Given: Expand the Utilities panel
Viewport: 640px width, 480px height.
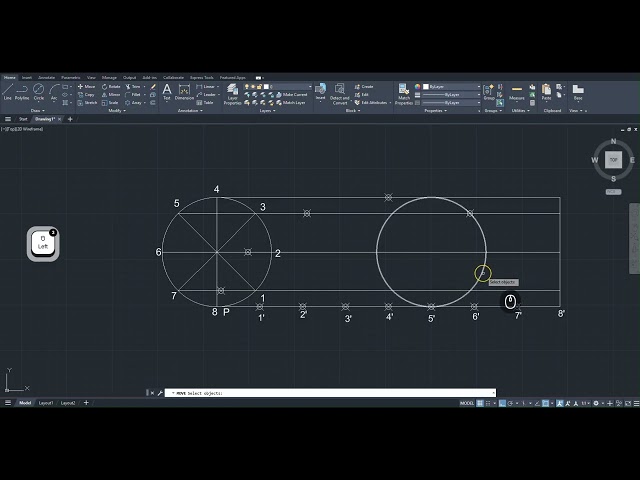Looking at the screenshot, I should coord(520,111).
